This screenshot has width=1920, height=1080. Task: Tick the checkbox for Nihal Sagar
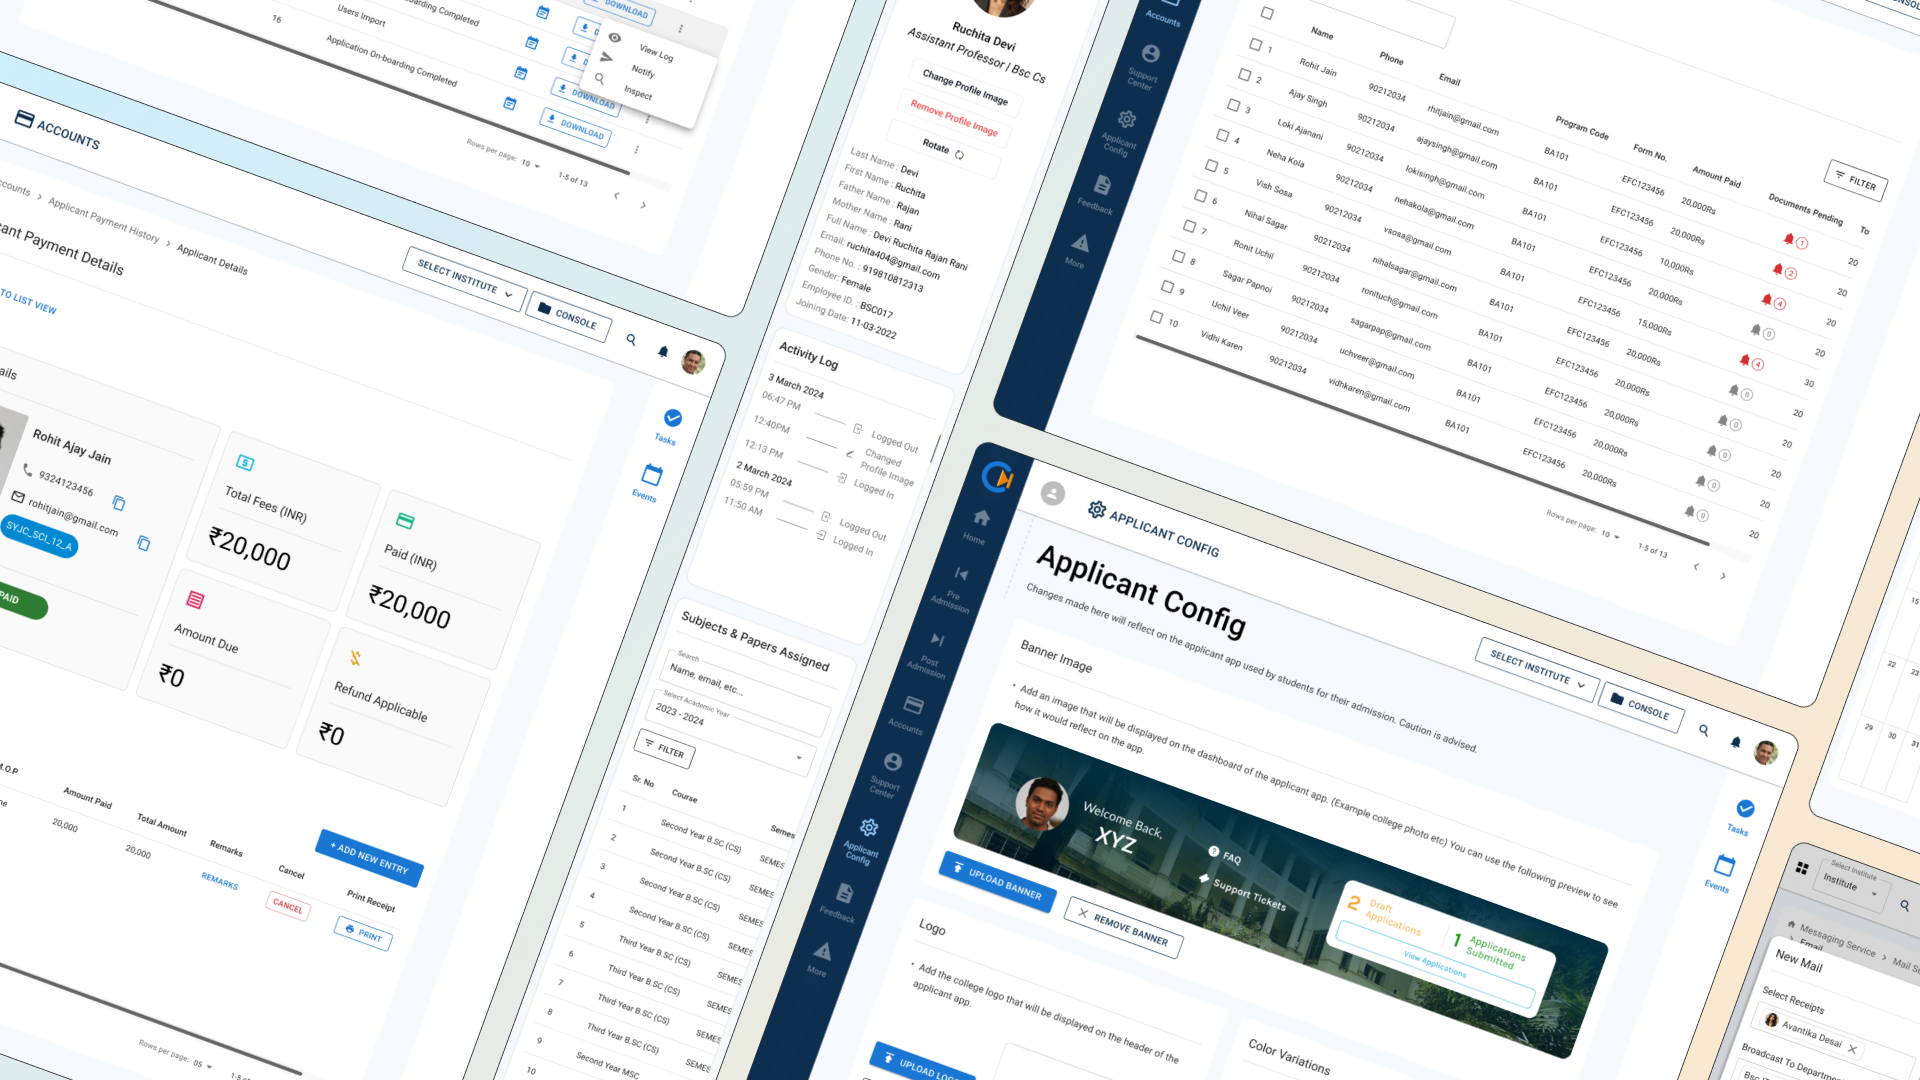[1200, 196]
